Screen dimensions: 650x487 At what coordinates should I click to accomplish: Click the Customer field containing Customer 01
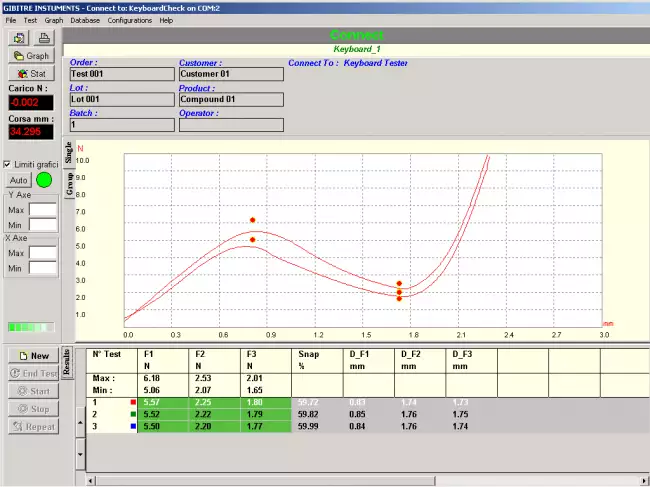pos(231,74)
